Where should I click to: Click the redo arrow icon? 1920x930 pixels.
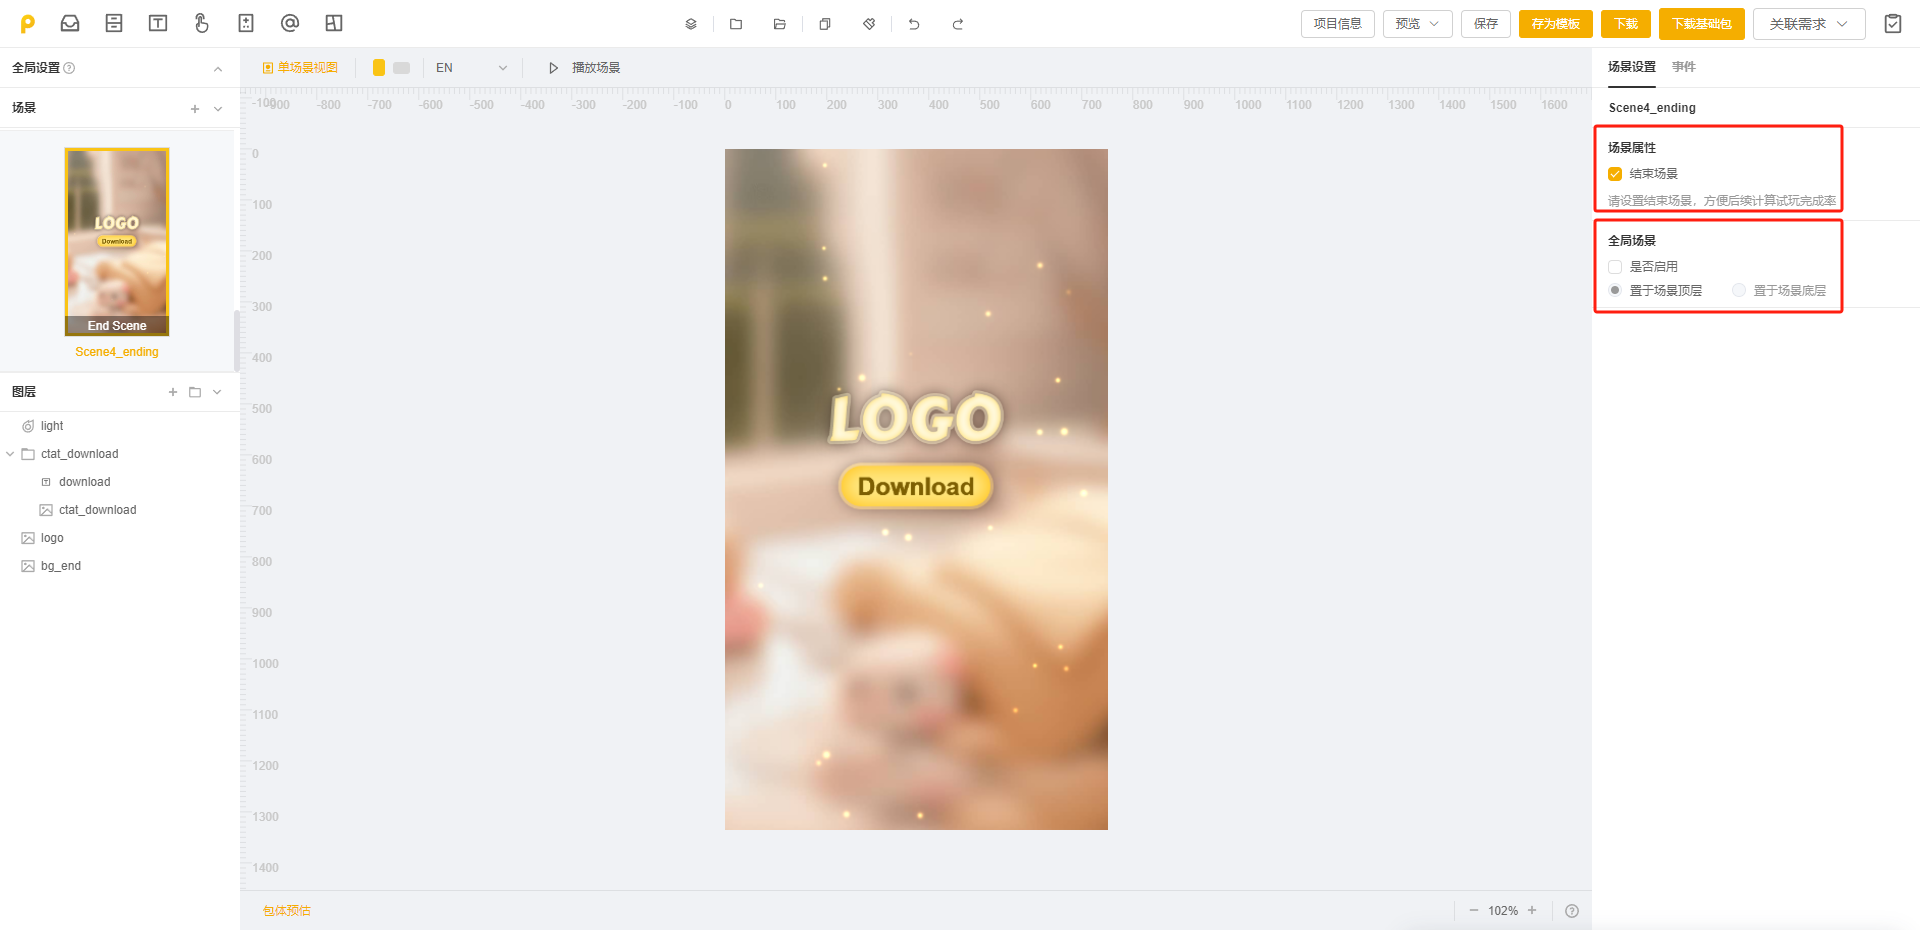(958, 24)
